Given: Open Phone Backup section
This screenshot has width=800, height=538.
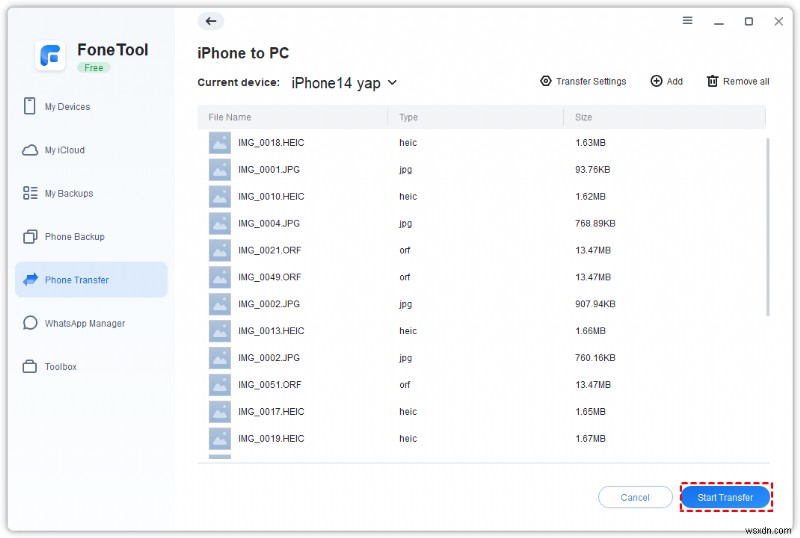Looking at the screenshot, I should pos(91,237).
